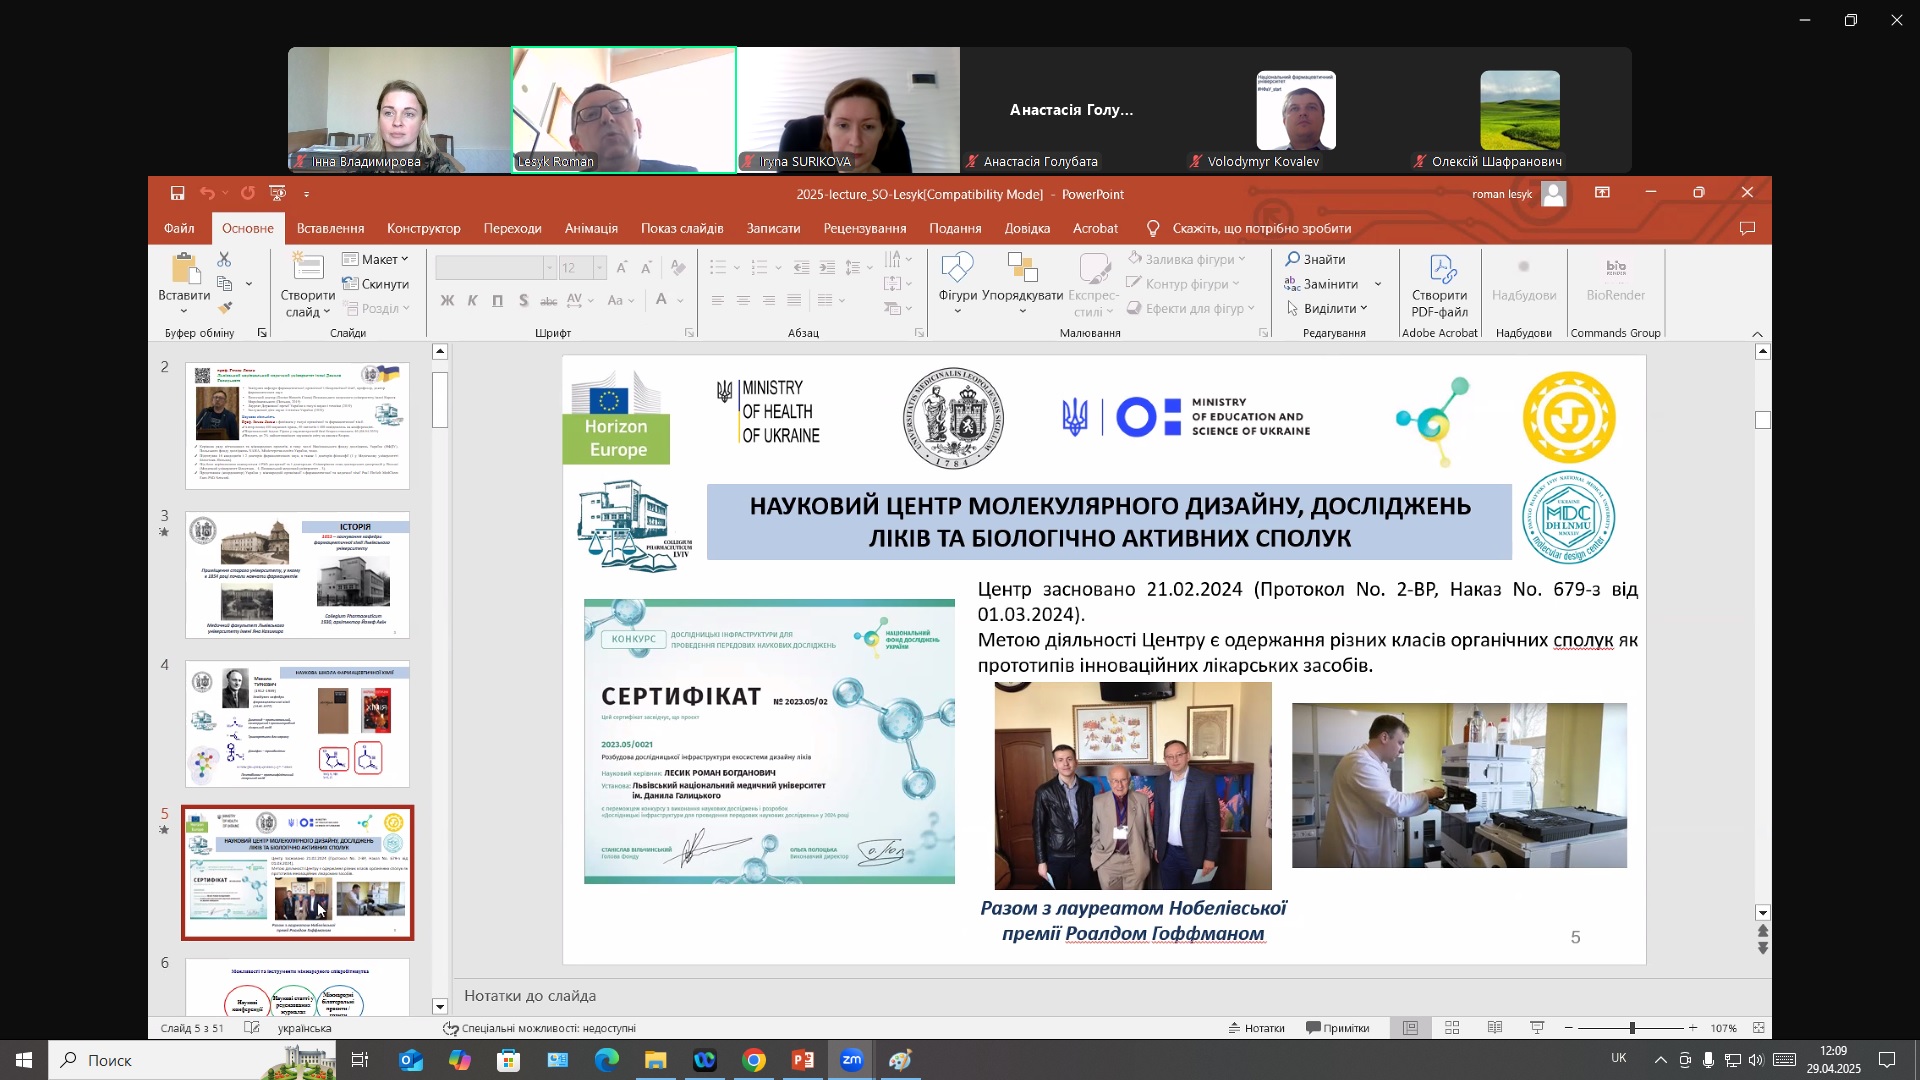1920x1080 pixels.
Task: Toggle the Нотатки notes pane
Action: pyautogui.click(x=1256, y=1028)
